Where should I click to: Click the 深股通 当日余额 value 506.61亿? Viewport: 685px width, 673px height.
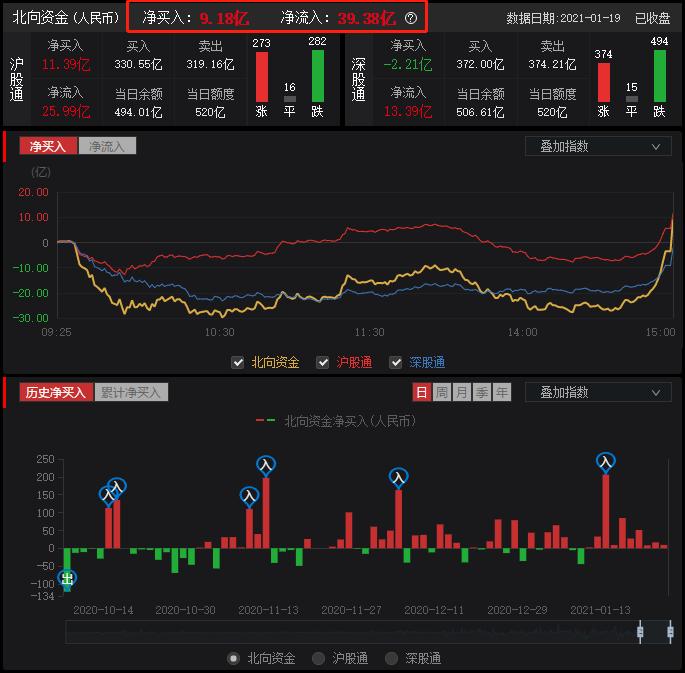[x=480, y=112]
